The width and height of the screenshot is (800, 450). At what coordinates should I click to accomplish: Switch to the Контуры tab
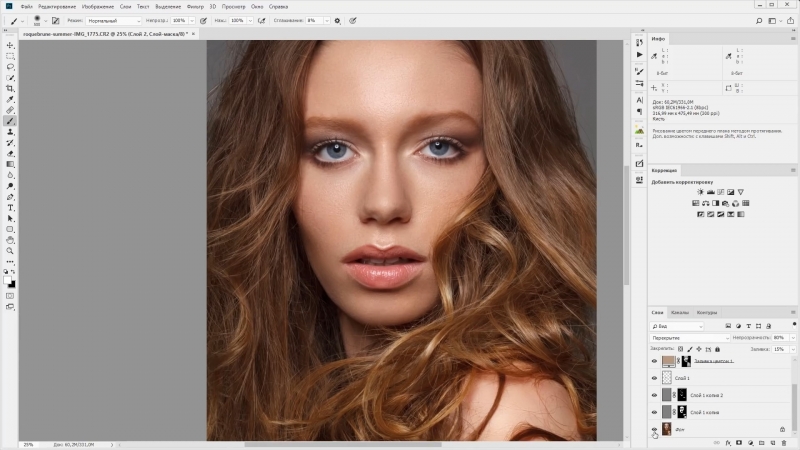[706, 312]
